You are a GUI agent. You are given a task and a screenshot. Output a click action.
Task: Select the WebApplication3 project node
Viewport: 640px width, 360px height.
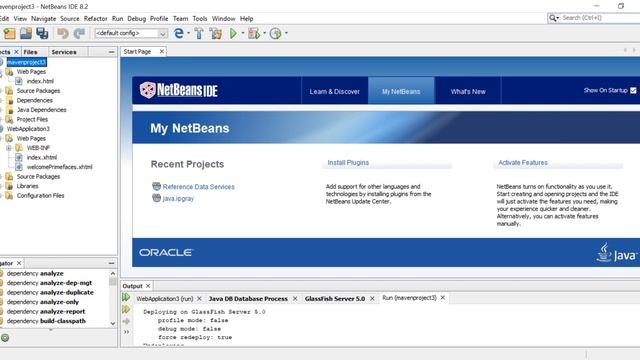click(28, 129)
